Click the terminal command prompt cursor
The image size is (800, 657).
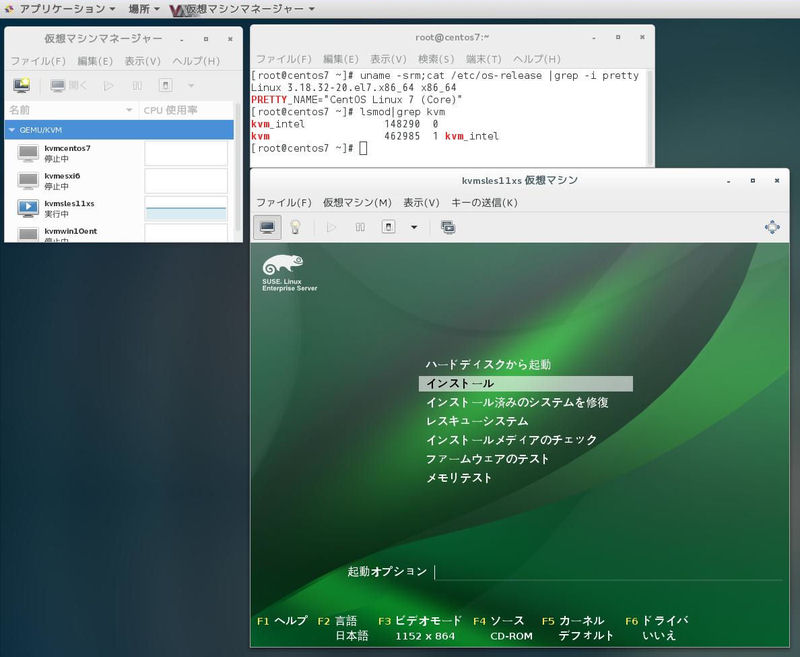click(x=363, y=148)
